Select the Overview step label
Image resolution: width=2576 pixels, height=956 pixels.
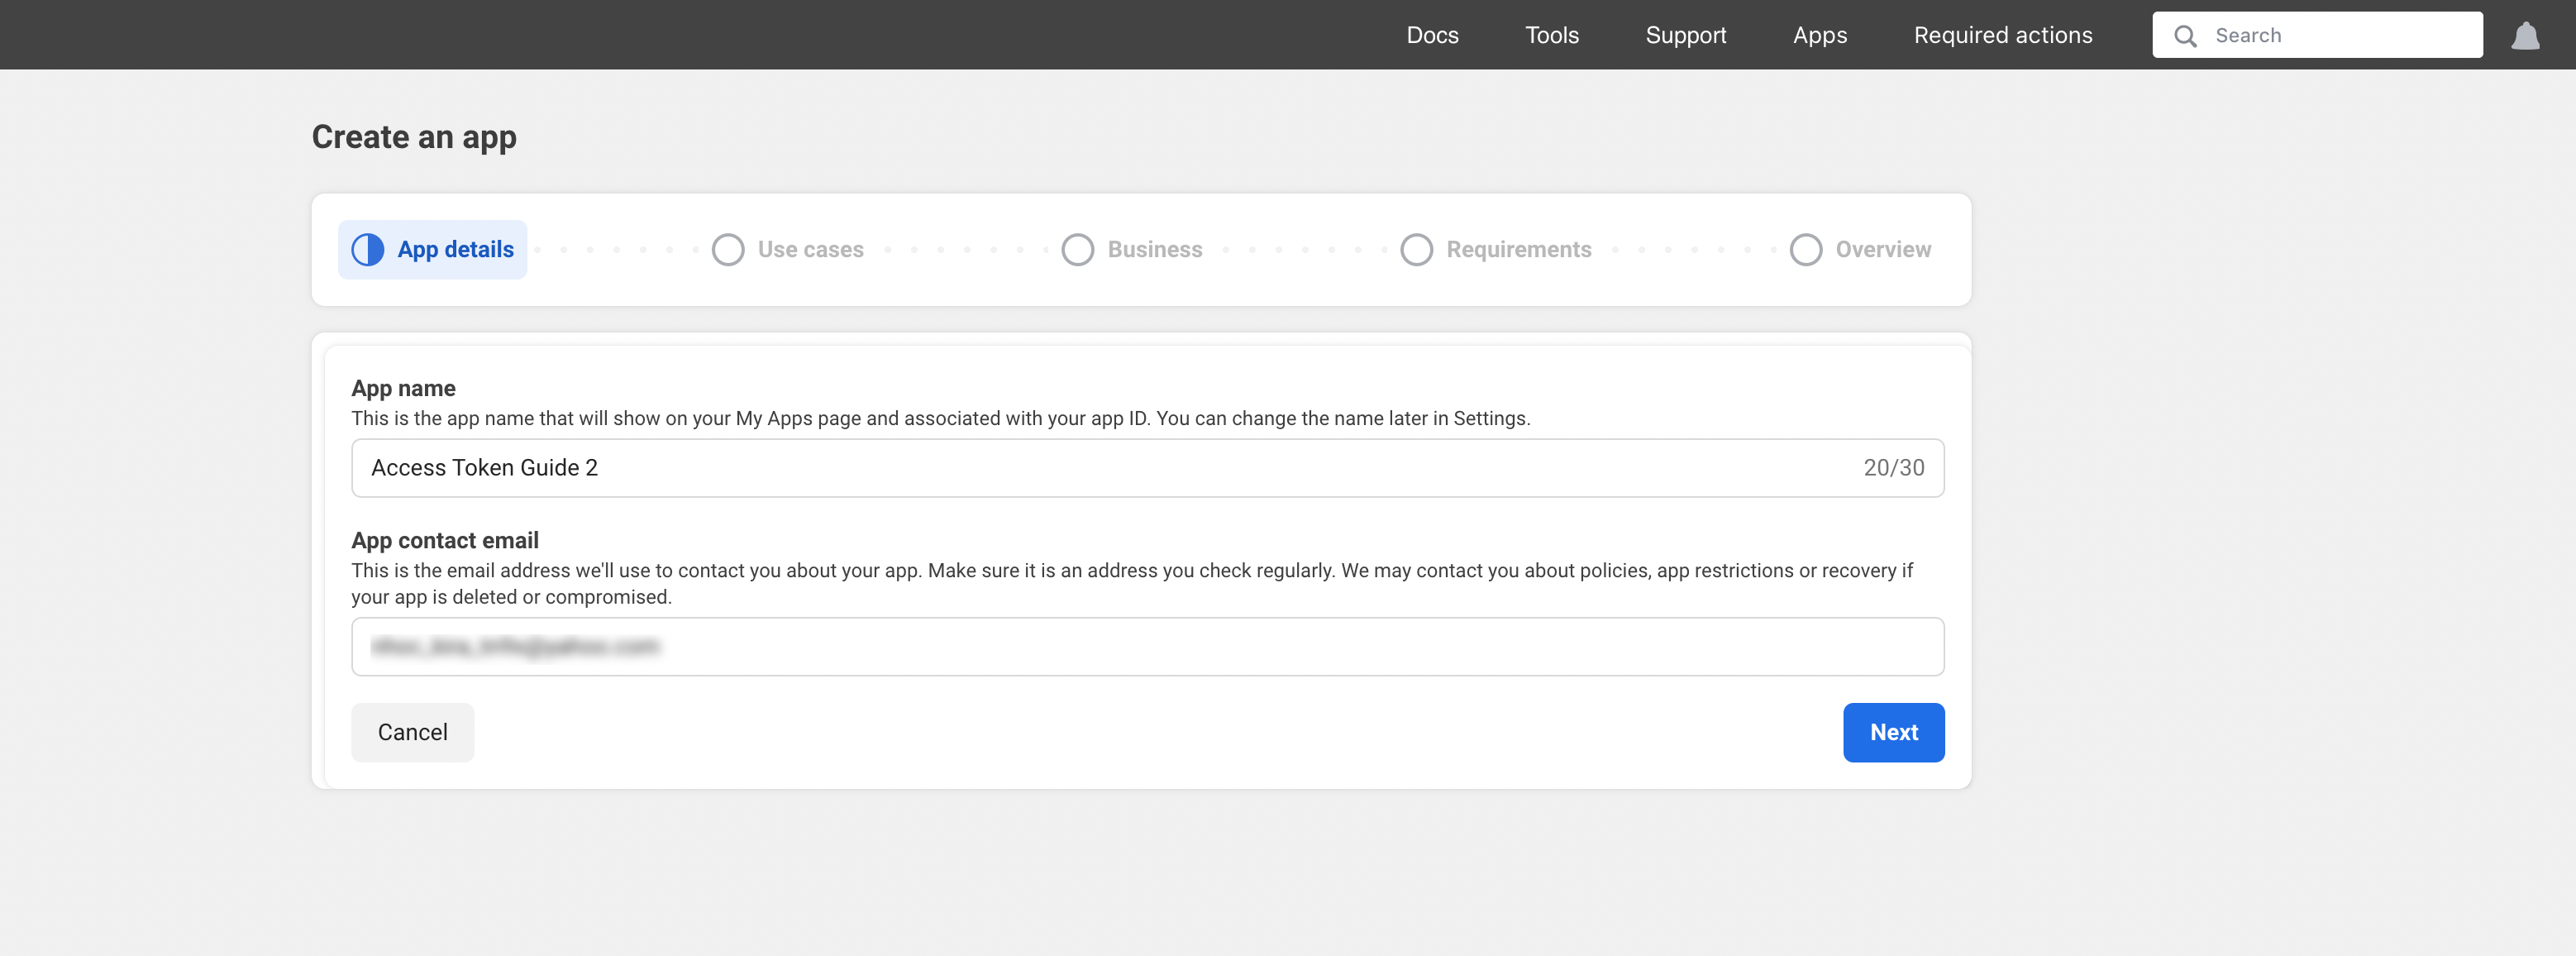click(x=1882, y=250)
